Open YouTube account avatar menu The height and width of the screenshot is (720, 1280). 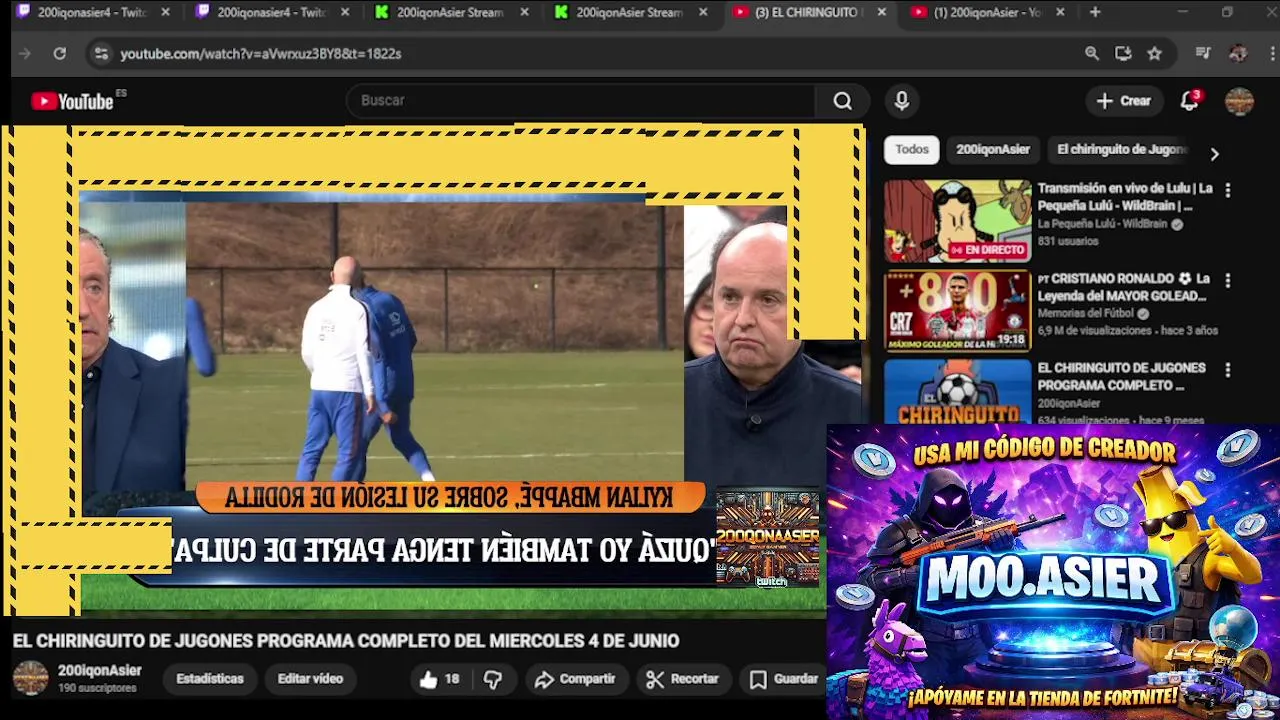pos(1239,101)
